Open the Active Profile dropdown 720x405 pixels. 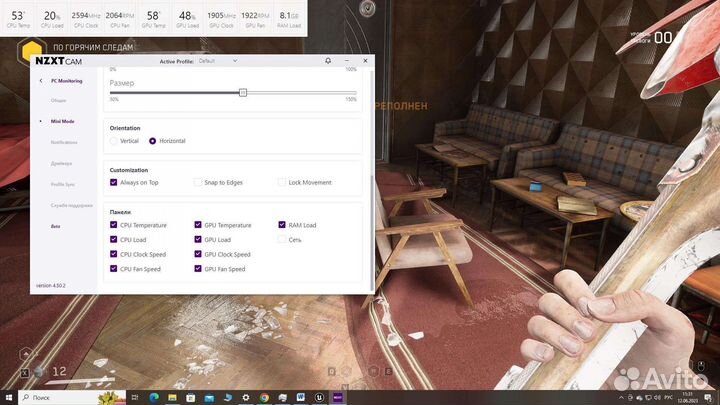click(x=218, y=61)
